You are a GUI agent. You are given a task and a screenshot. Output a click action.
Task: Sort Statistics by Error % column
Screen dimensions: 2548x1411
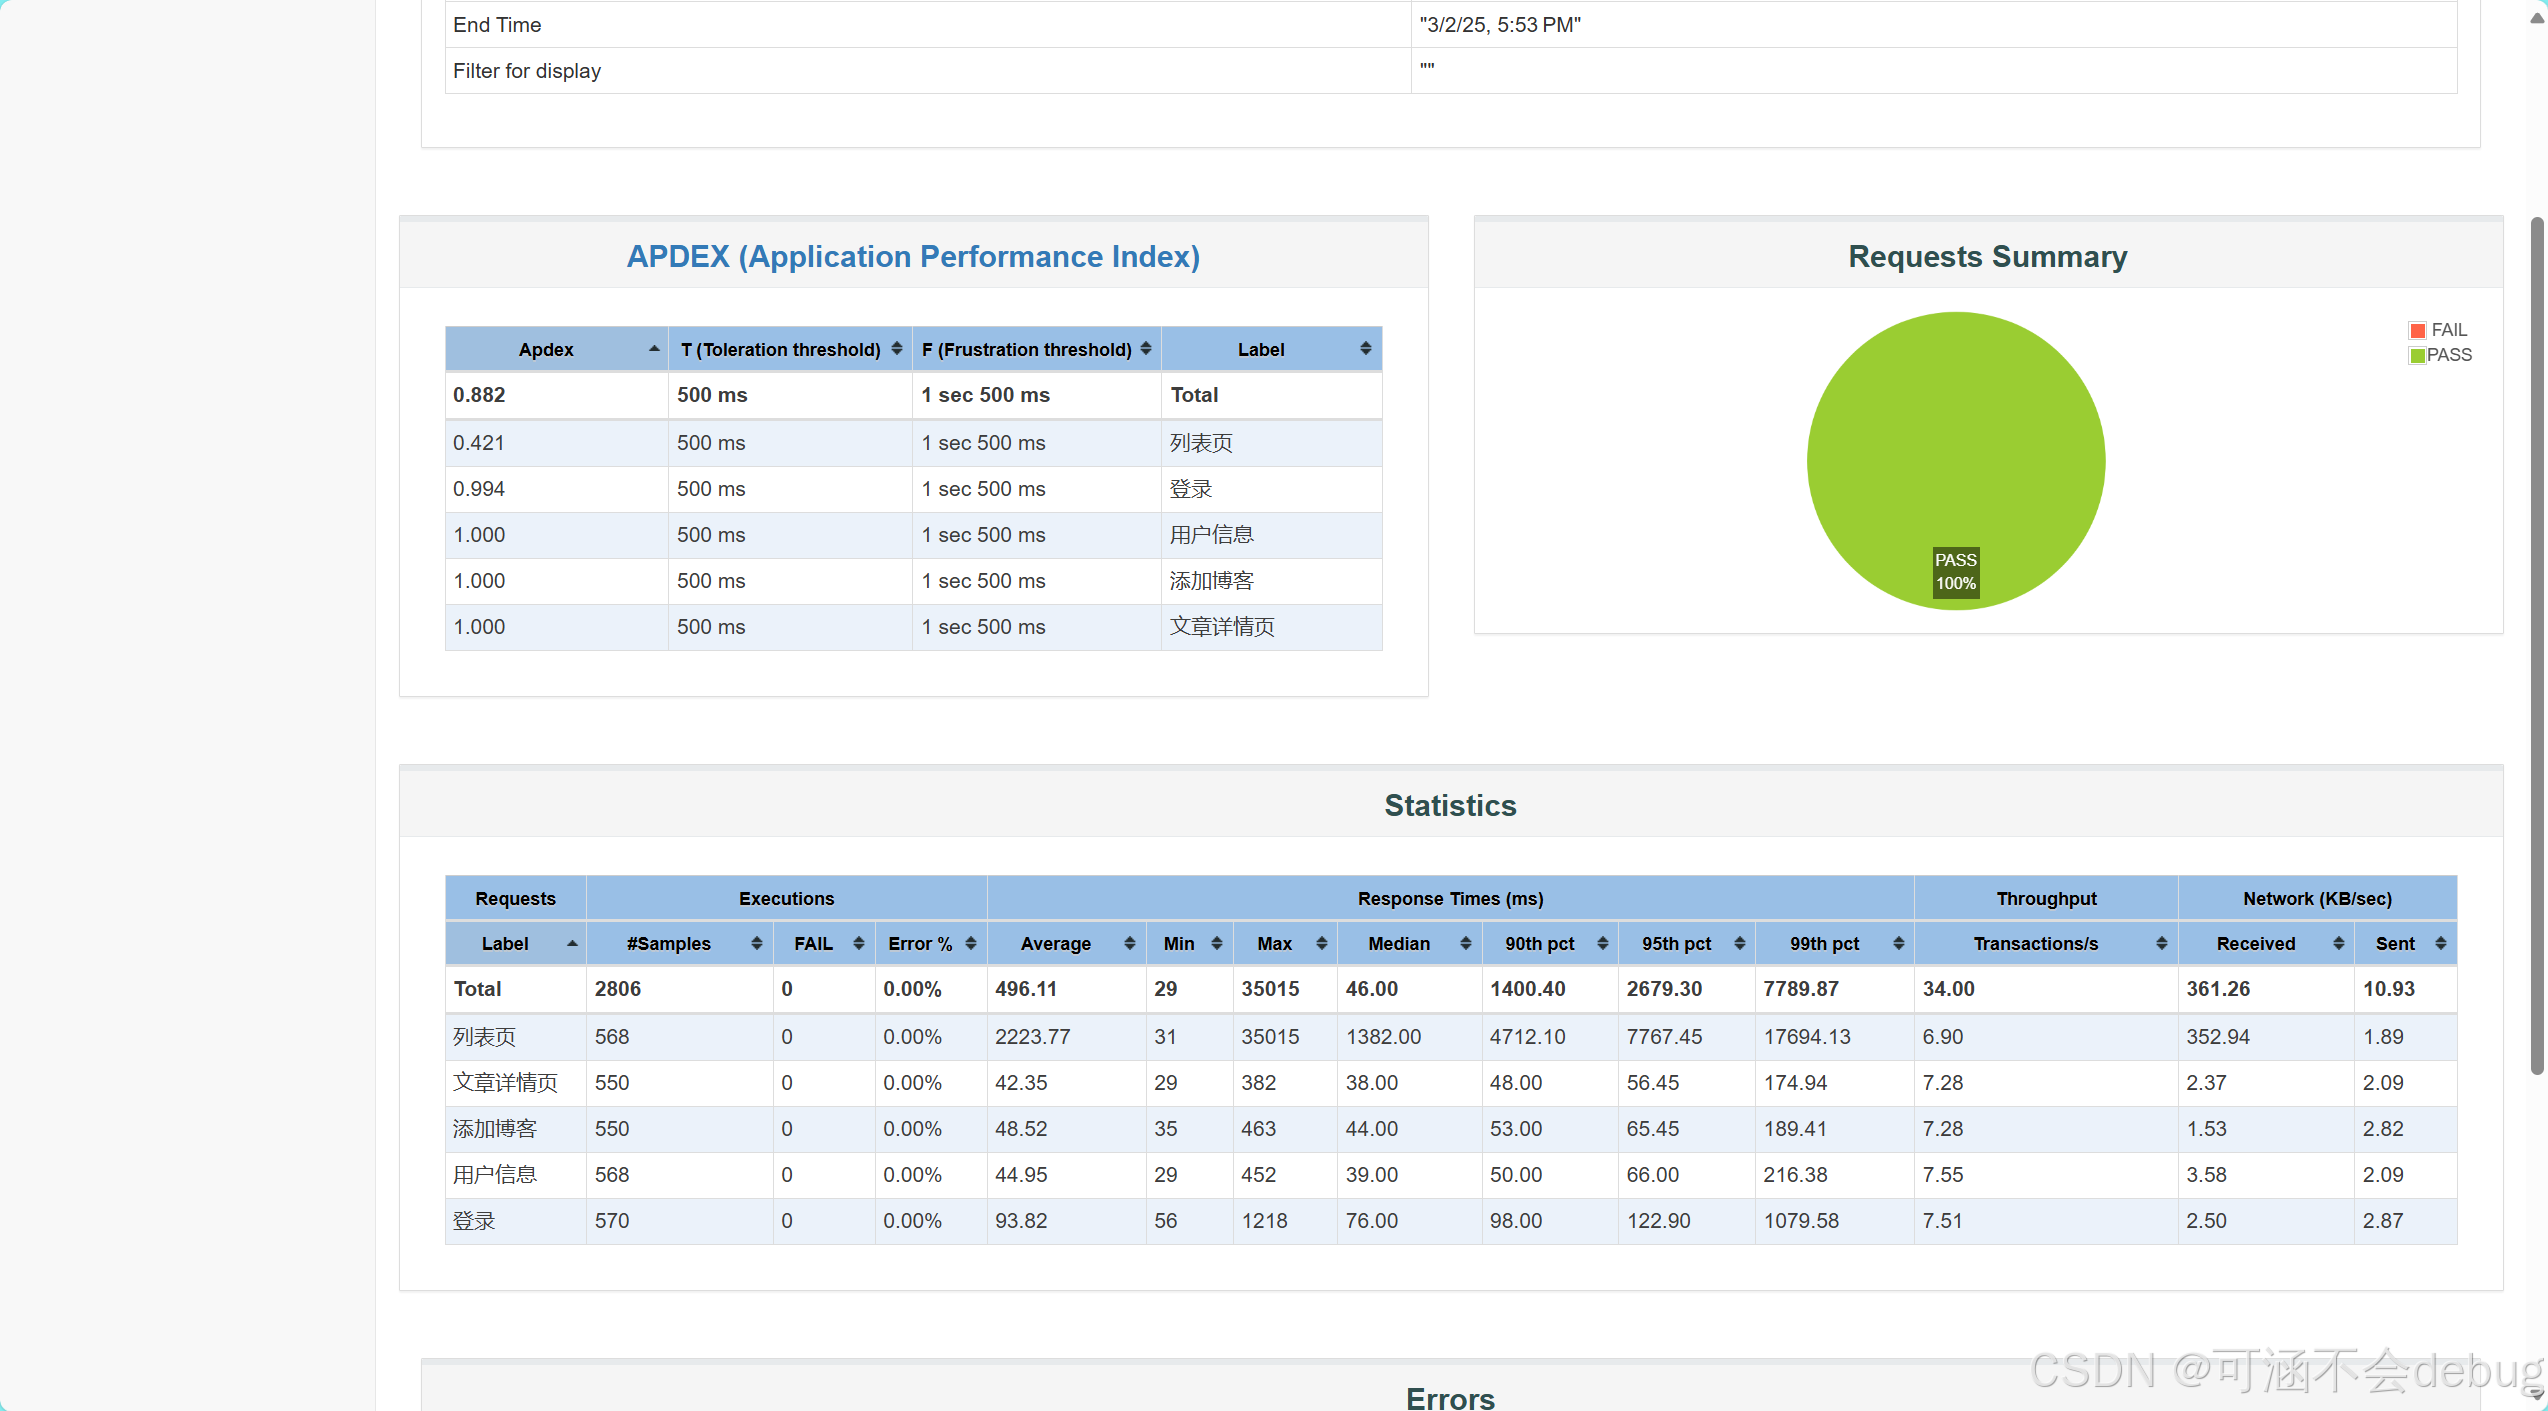970,943
